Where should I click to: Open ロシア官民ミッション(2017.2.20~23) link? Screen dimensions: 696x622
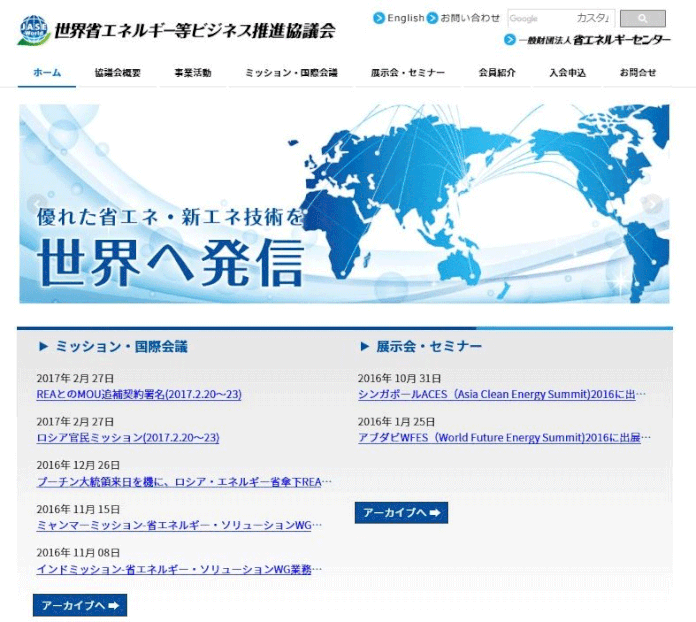[128, 438]
